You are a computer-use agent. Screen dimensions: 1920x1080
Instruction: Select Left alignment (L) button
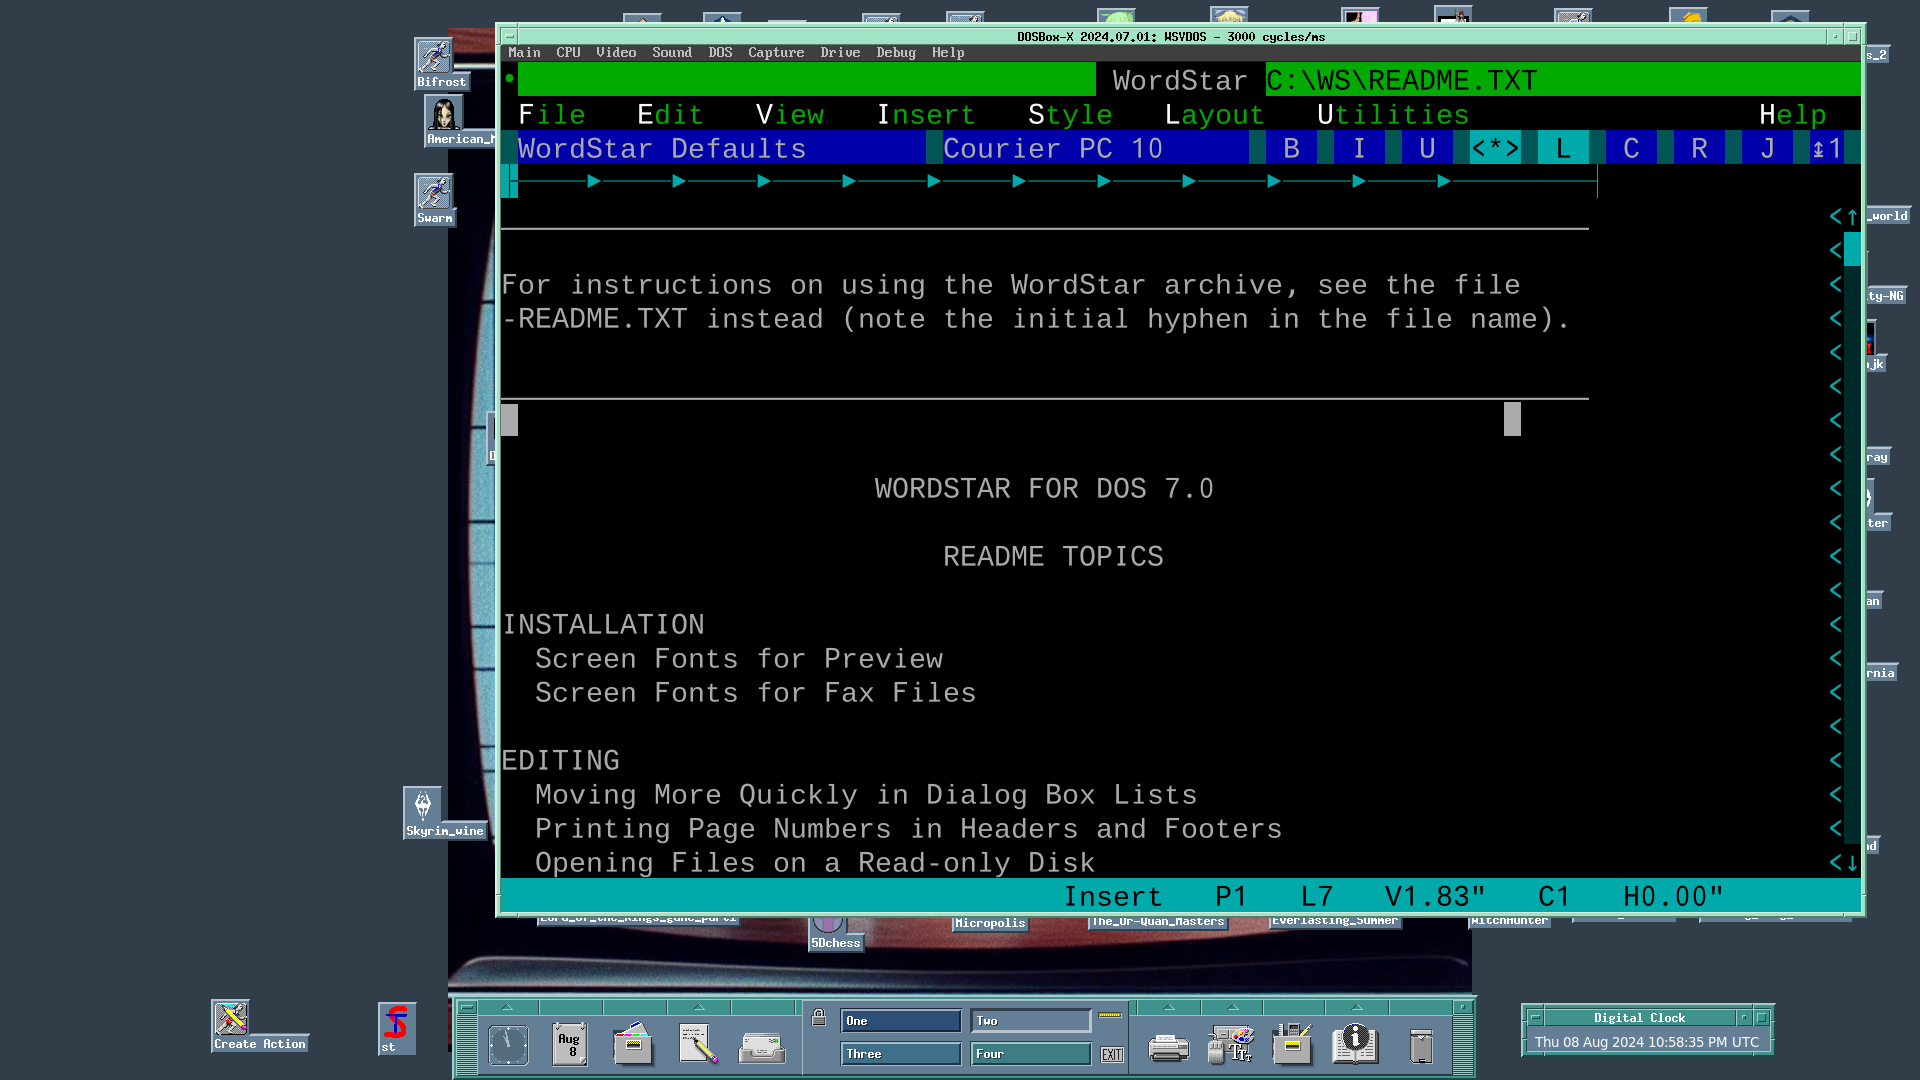coord(1563,149)
